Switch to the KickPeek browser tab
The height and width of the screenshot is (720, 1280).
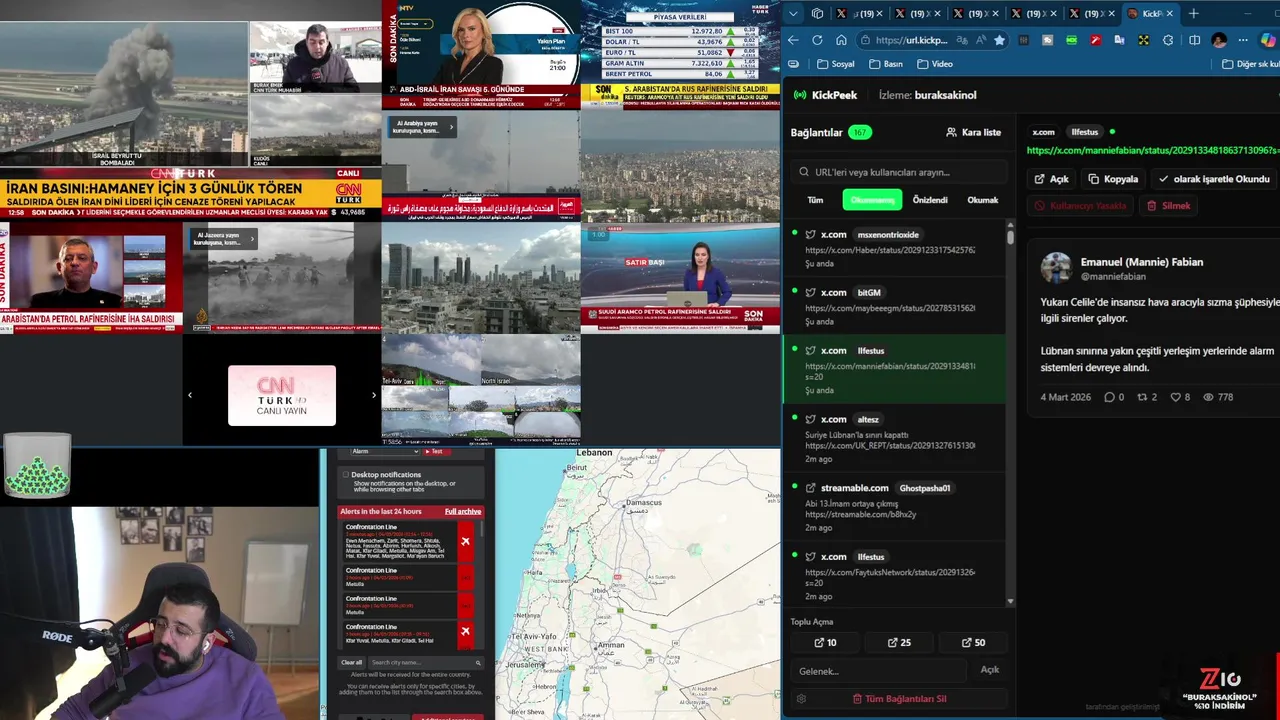[x=1150, y=13]
